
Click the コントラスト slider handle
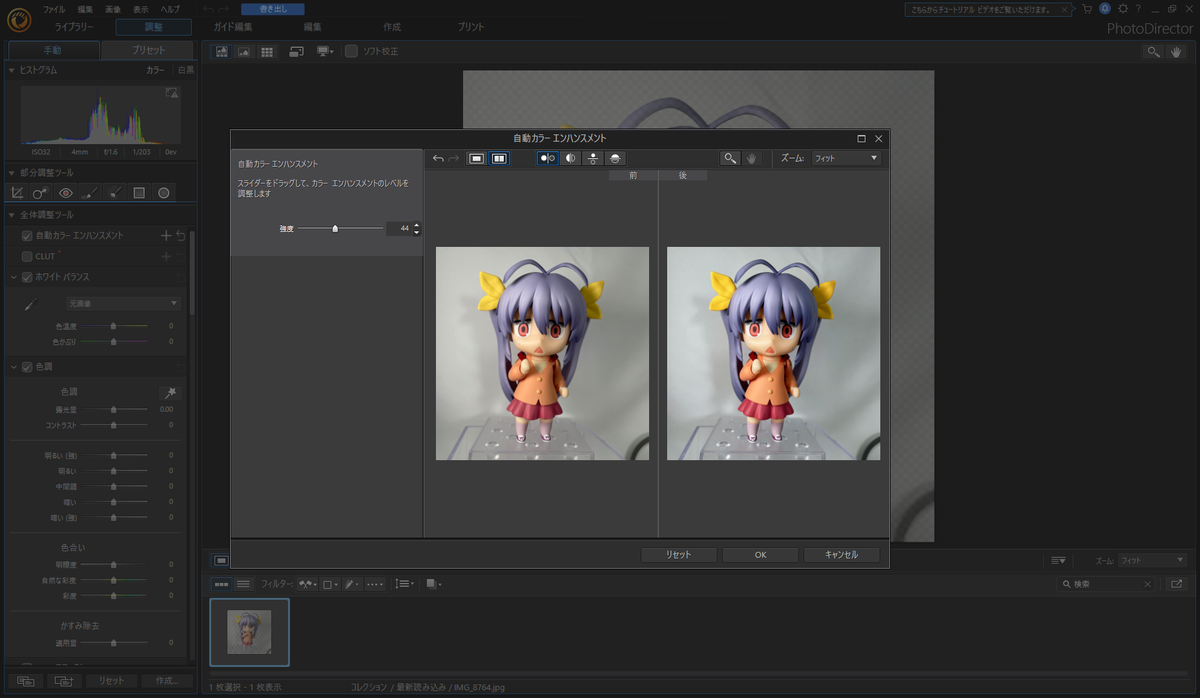114,425
